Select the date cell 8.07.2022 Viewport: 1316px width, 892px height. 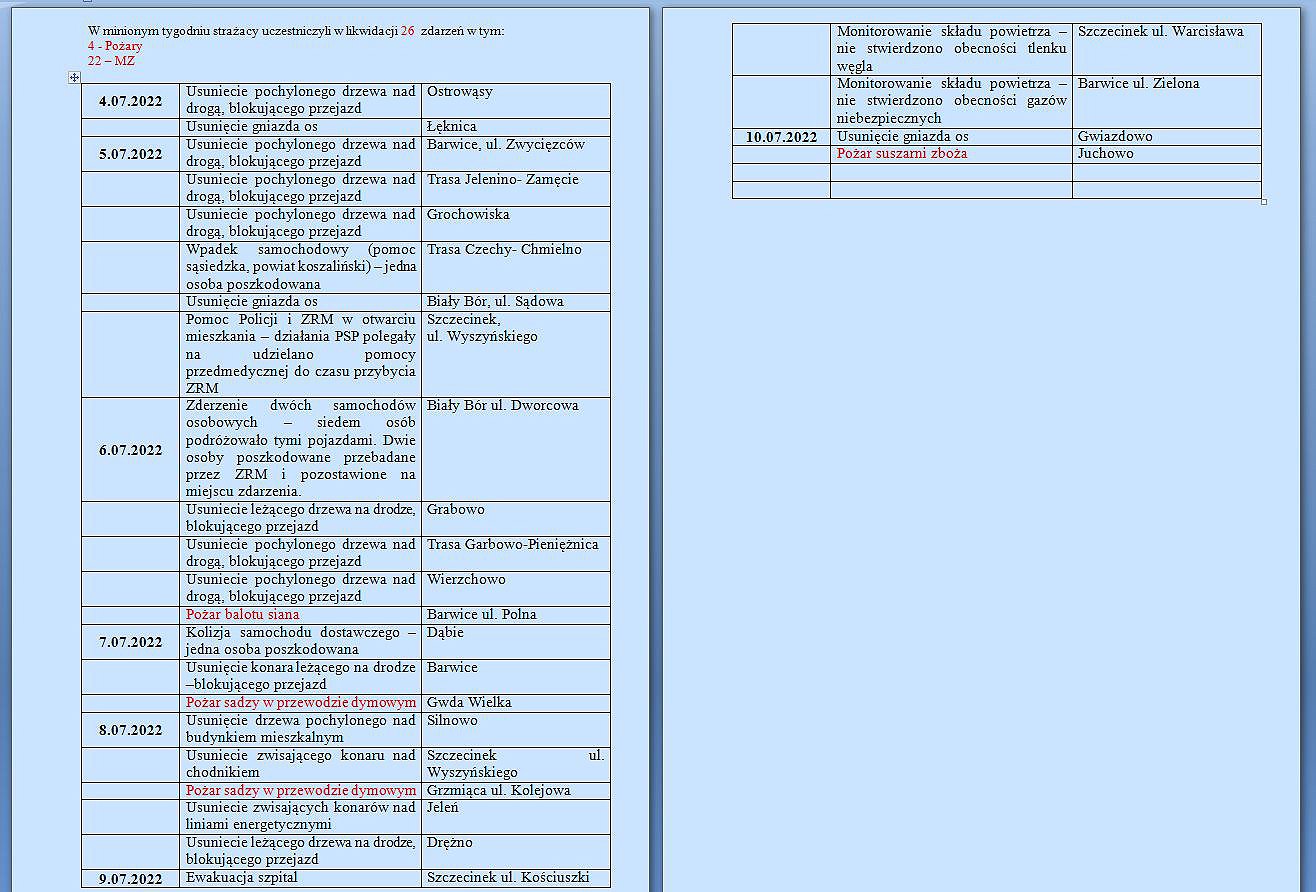[131, 730]
